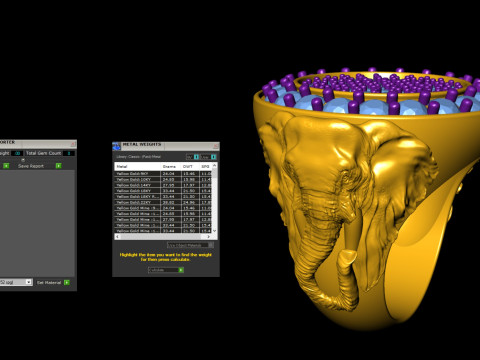Click green arrow left of Save Report label

[x=6, y=166]
